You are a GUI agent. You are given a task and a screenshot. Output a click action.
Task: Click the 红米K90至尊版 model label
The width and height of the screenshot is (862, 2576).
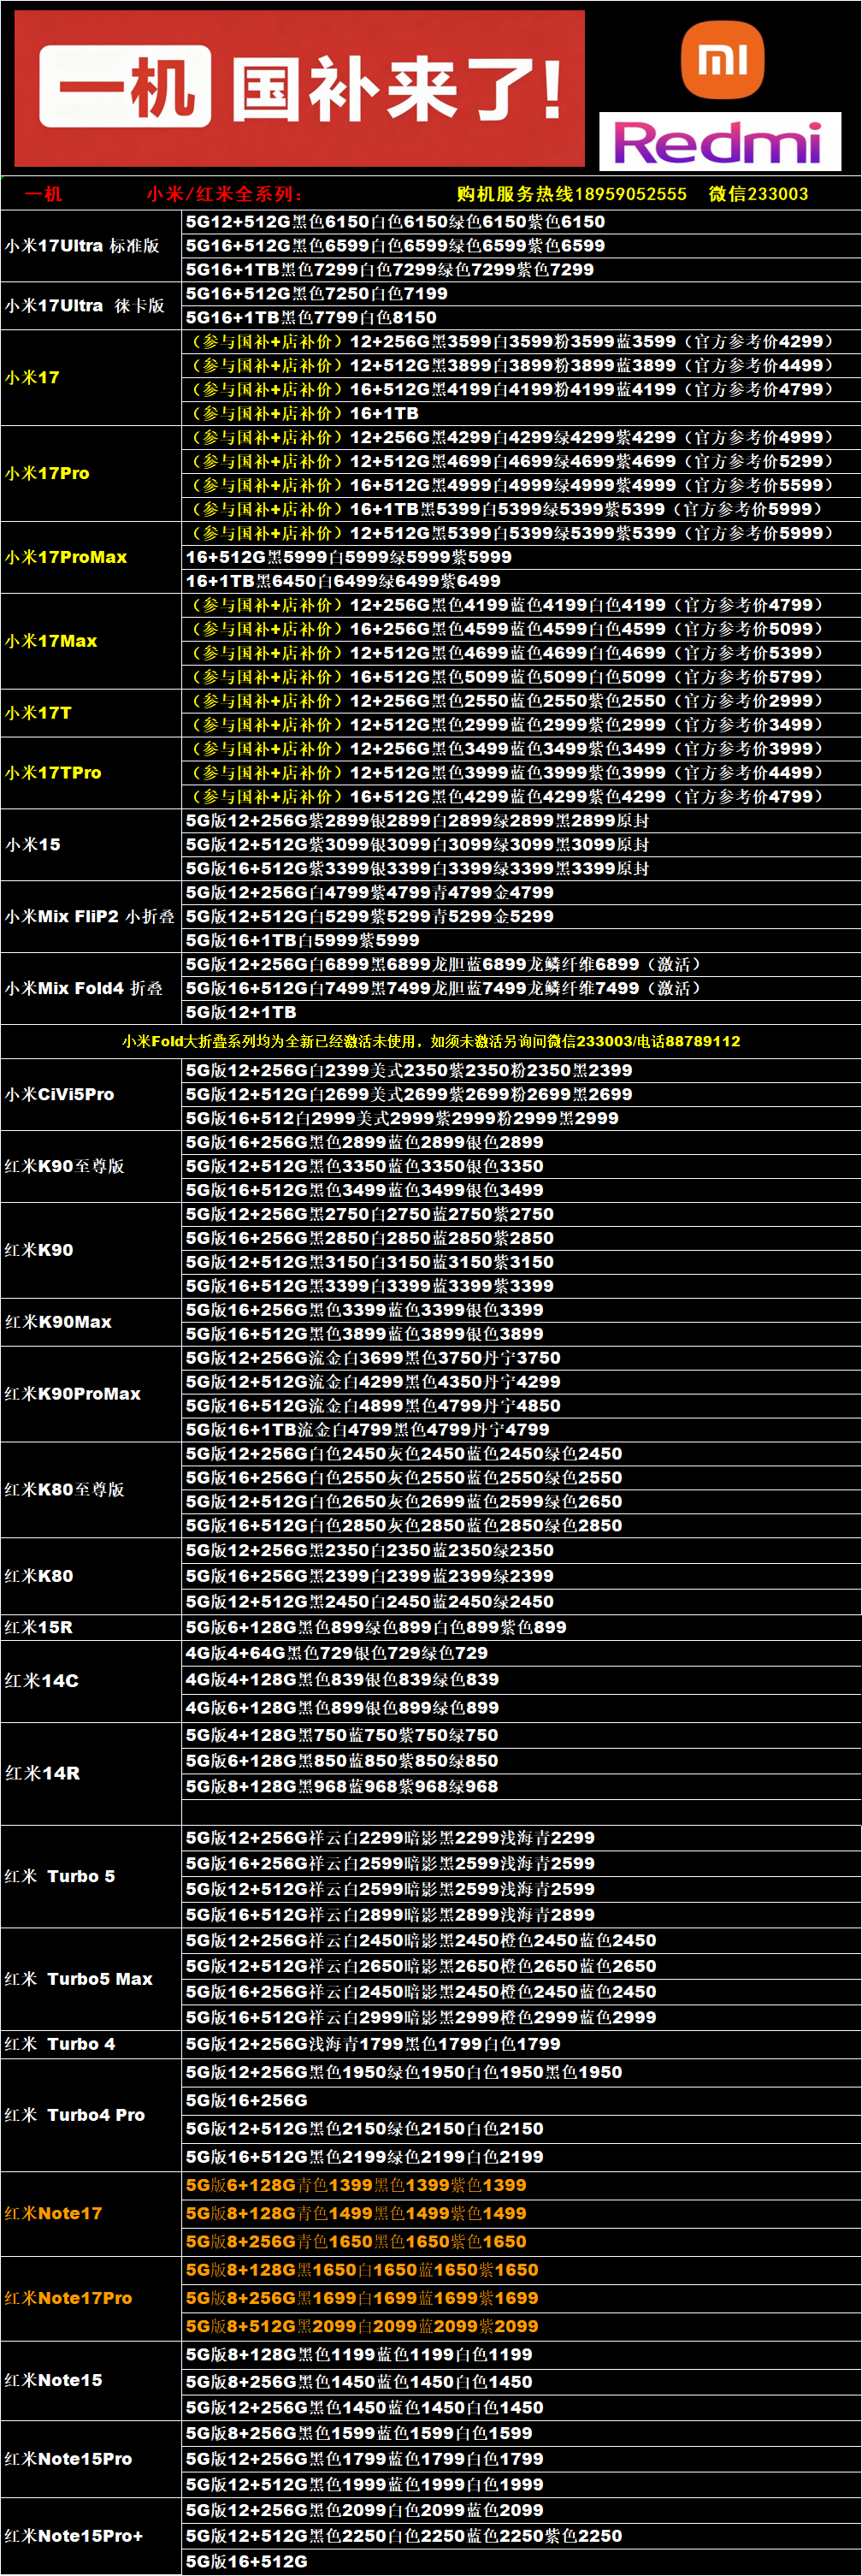[65, 1168]
